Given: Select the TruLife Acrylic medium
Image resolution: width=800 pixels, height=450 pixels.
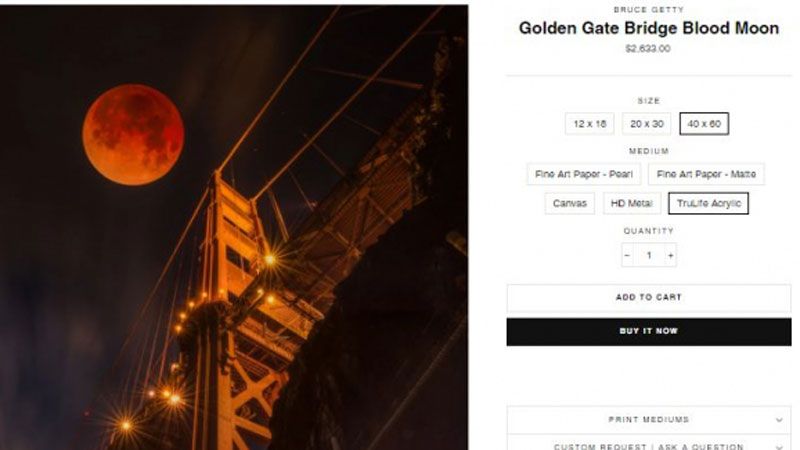Looking at the screenshot, I should tap(709, 203).
